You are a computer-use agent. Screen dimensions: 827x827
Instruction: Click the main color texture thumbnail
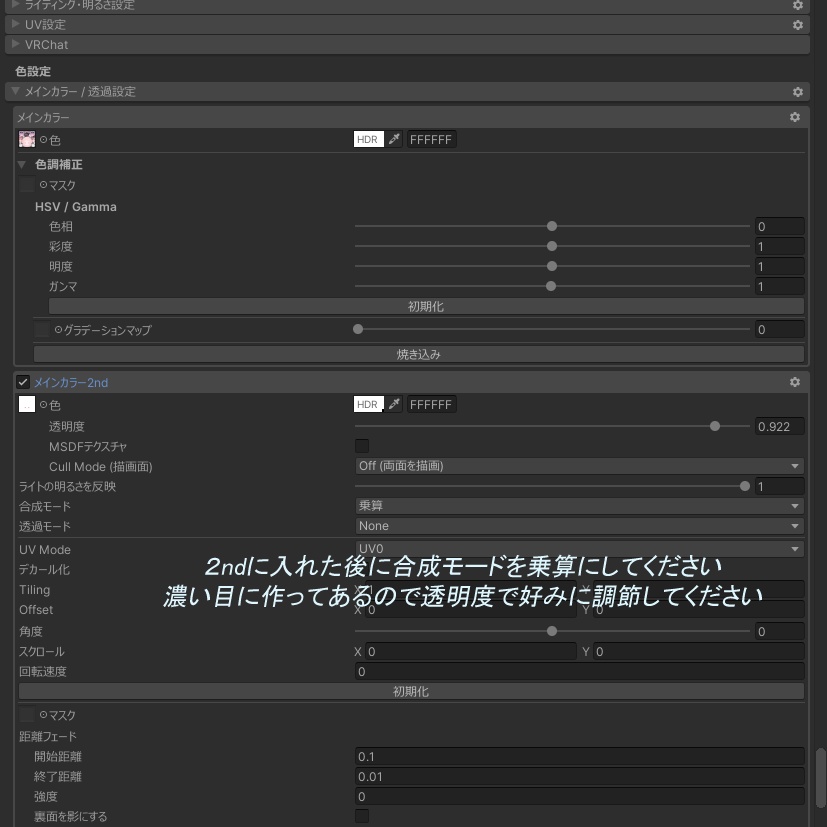[27, 139]
